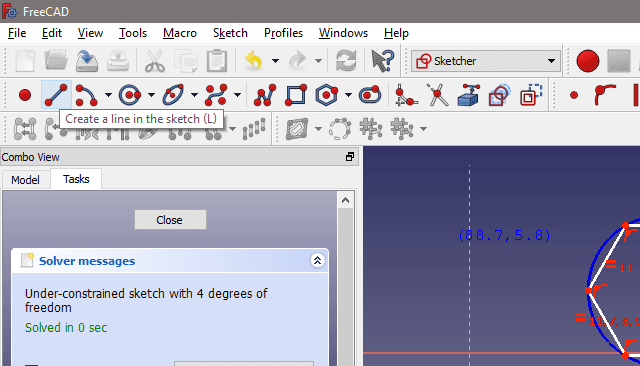The height and width of the screenshot is (366, 640).
Task: Open the Profiles menu
Action: coord(283,33)
